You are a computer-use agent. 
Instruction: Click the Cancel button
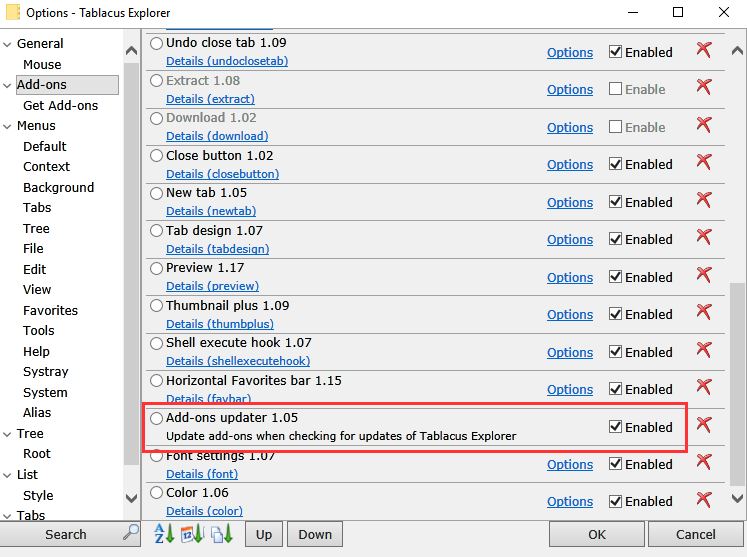[696, 534]
